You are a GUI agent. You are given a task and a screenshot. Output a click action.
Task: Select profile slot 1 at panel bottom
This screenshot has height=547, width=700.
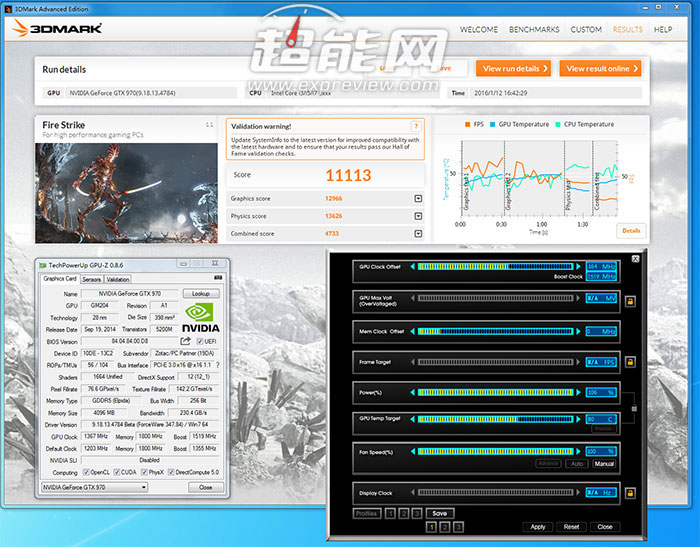click(431, 527)
